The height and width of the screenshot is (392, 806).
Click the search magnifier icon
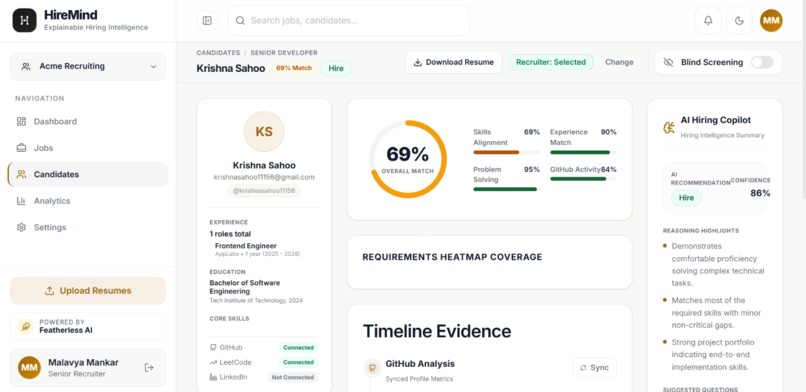tap(240, 21)
